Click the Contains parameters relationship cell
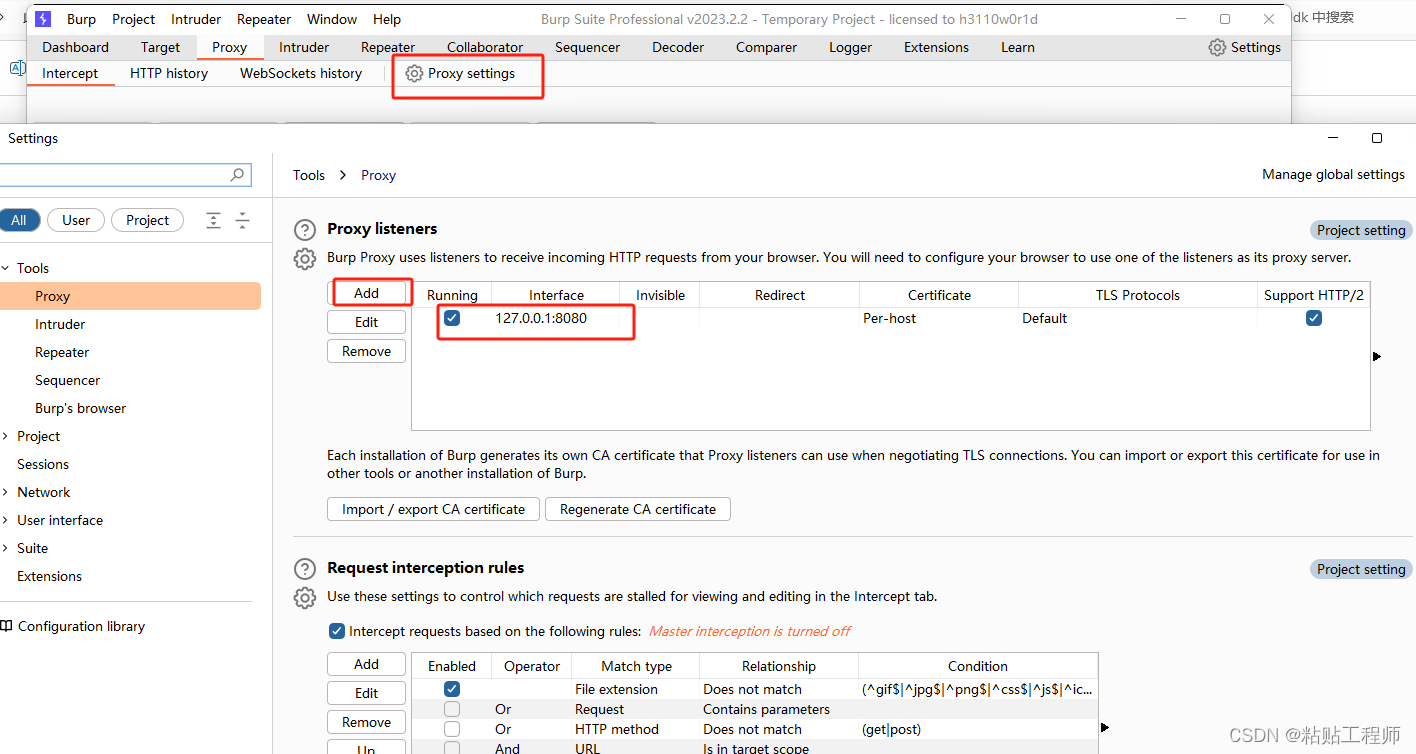 779,709
